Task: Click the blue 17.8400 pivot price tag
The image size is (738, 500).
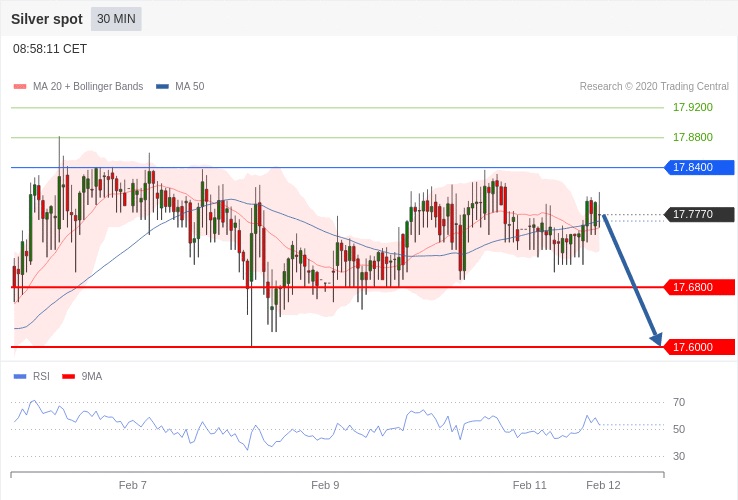Action: [699, 167]
